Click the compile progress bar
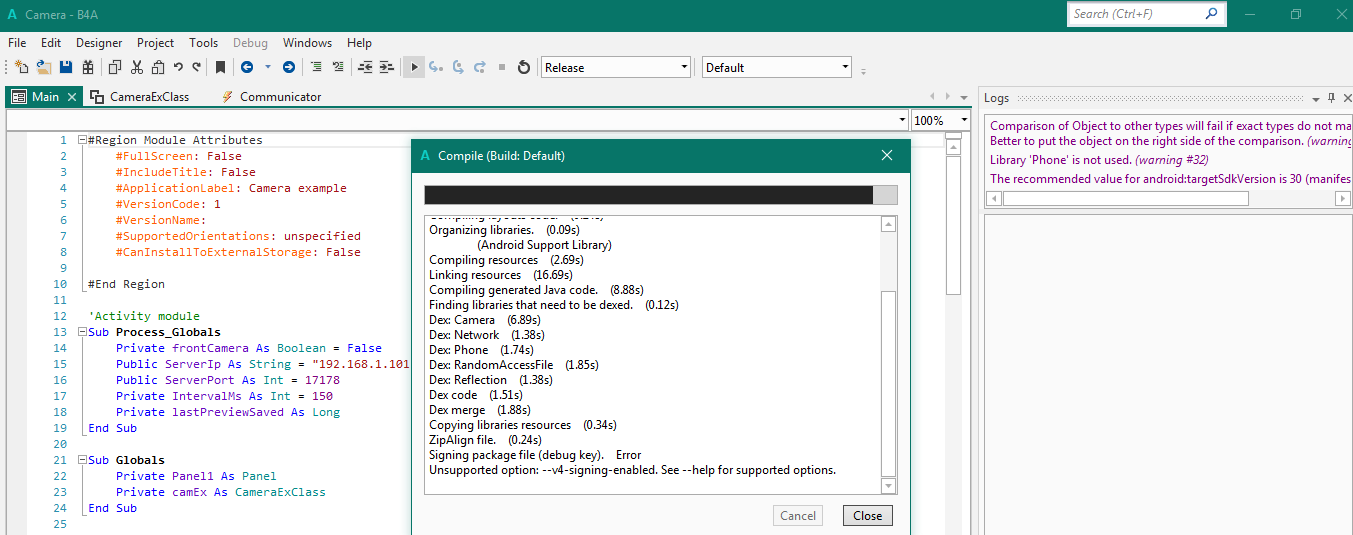The height and width of the screenshot is (535, 1353). [660, 194]
